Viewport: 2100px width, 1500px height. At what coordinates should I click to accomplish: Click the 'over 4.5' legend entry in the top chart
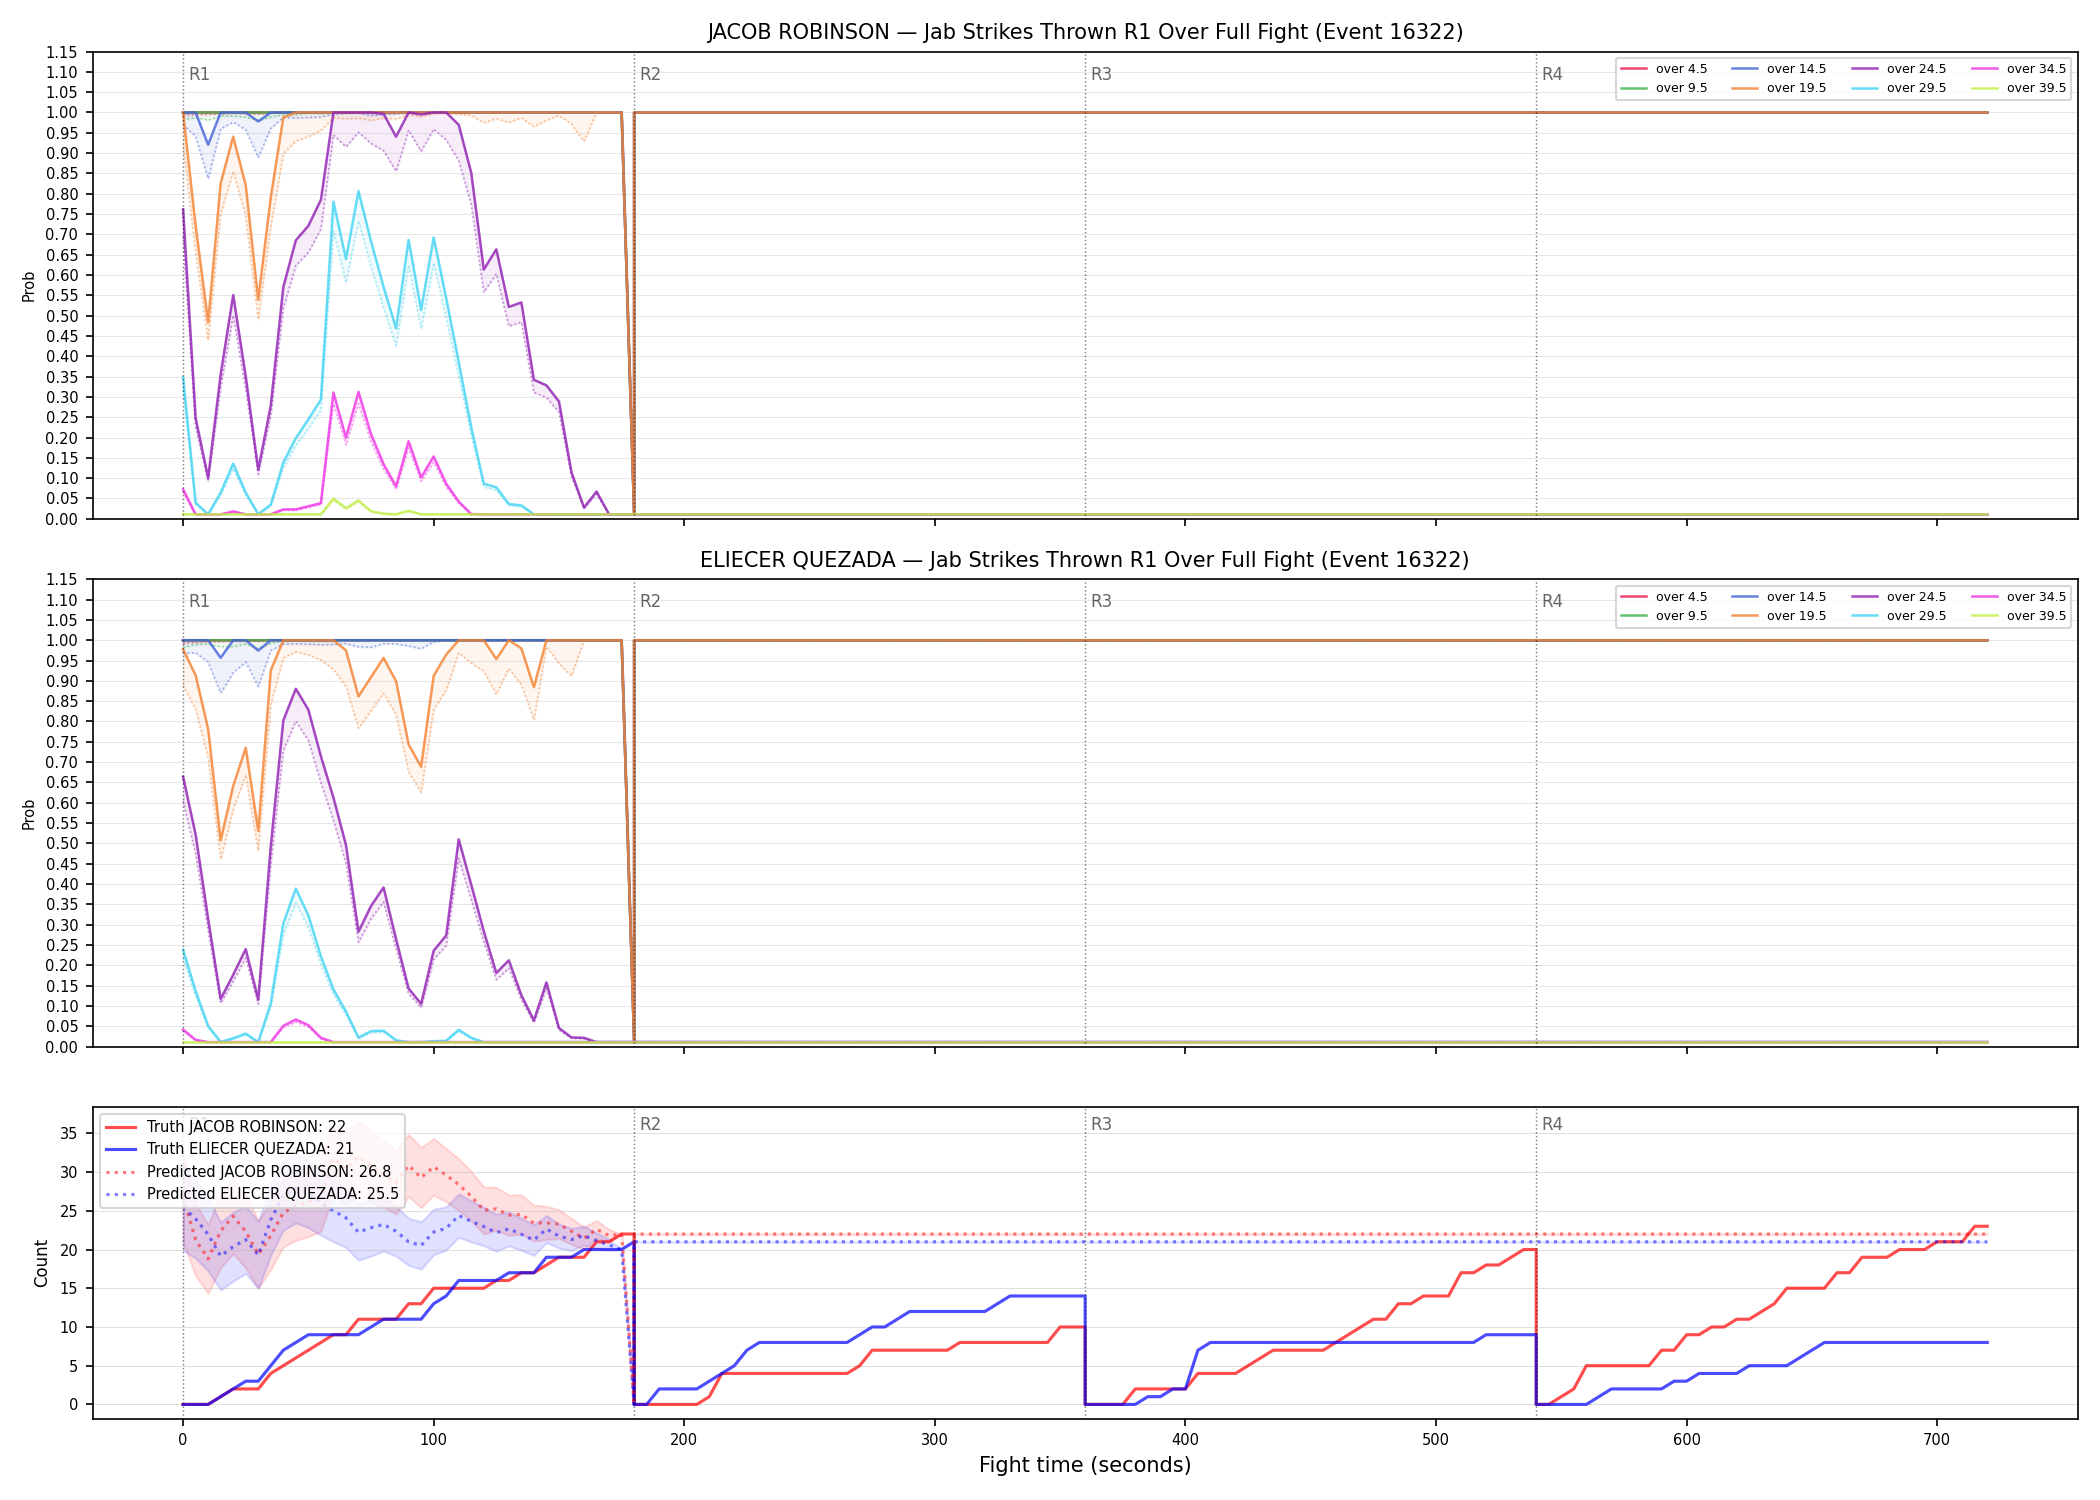(x=1664, y=69)
